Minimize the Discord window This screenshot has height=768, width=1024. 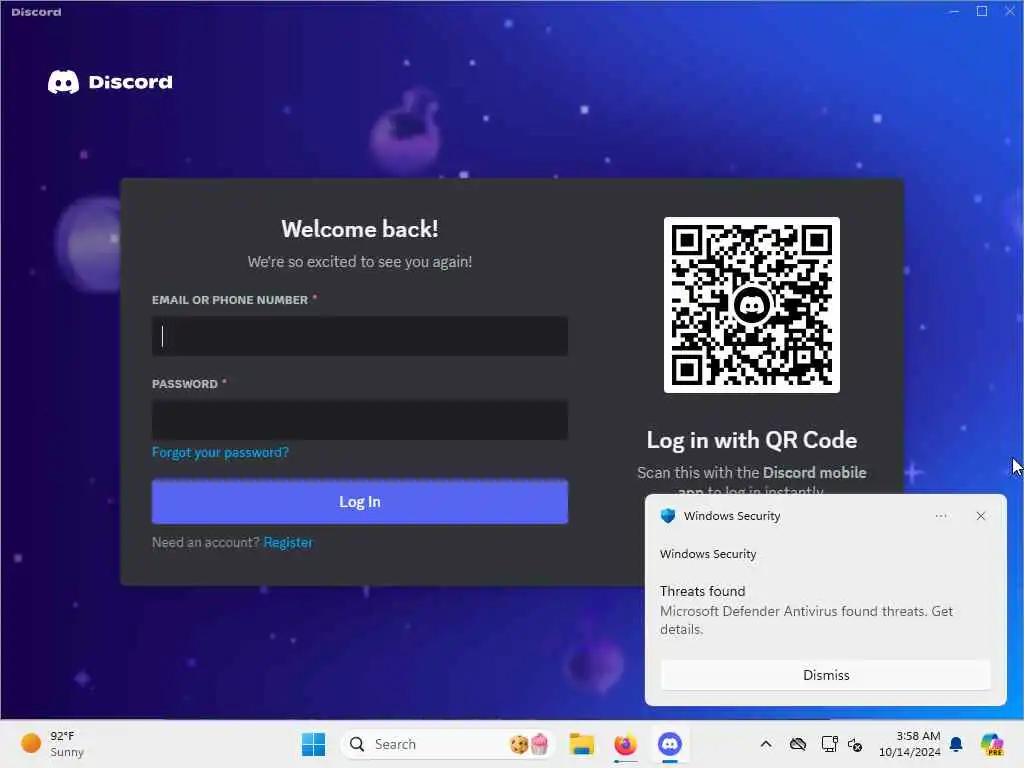(x=954, y=11)
